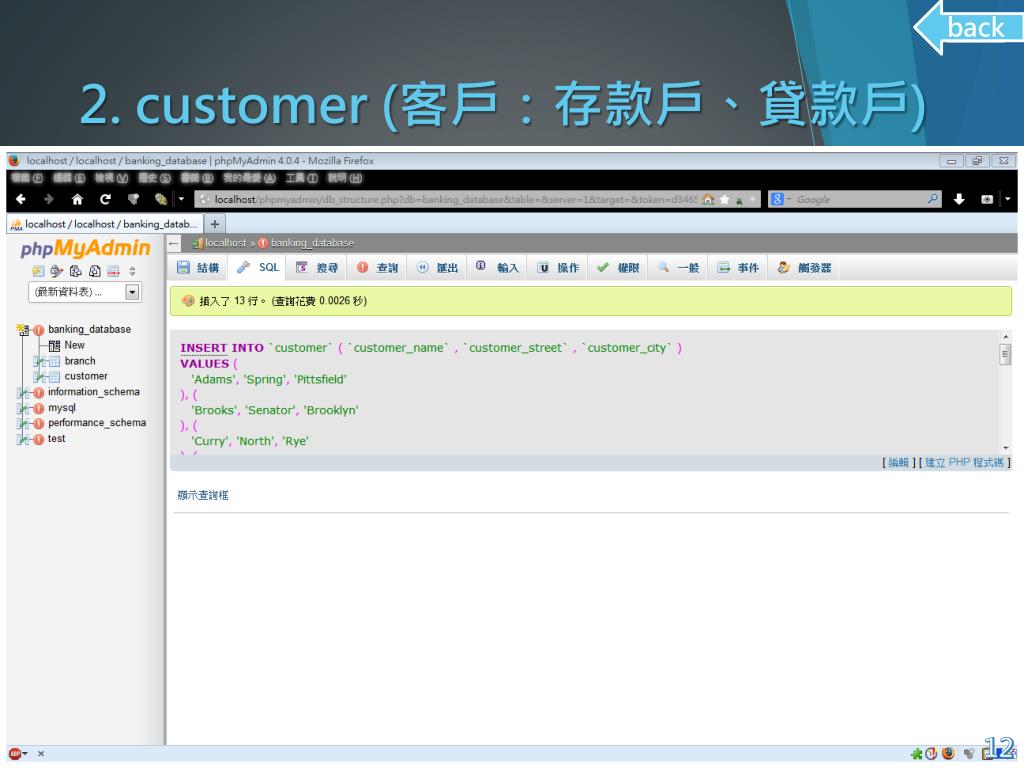Click the customer table icon in tree
This screenshot has width=1024, height=768.
click(54, 377)
